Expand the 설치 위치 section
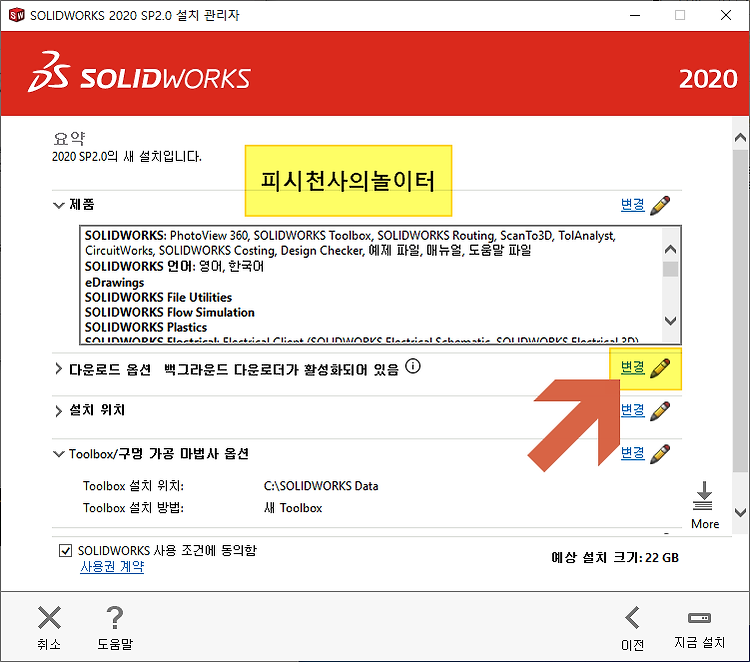The height and width of the screenshot is (662, 750). click(58, 411)
